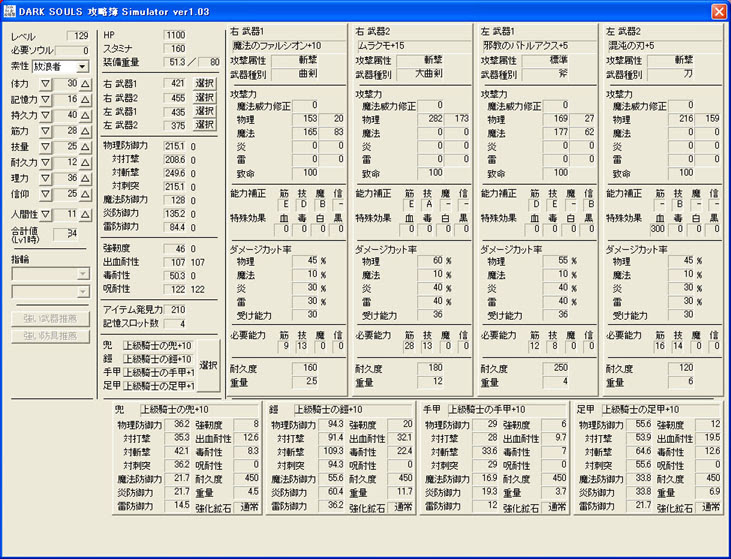Click the 記憶スロット数 value 4
731x559 pixels.
[x=175, y=324]
